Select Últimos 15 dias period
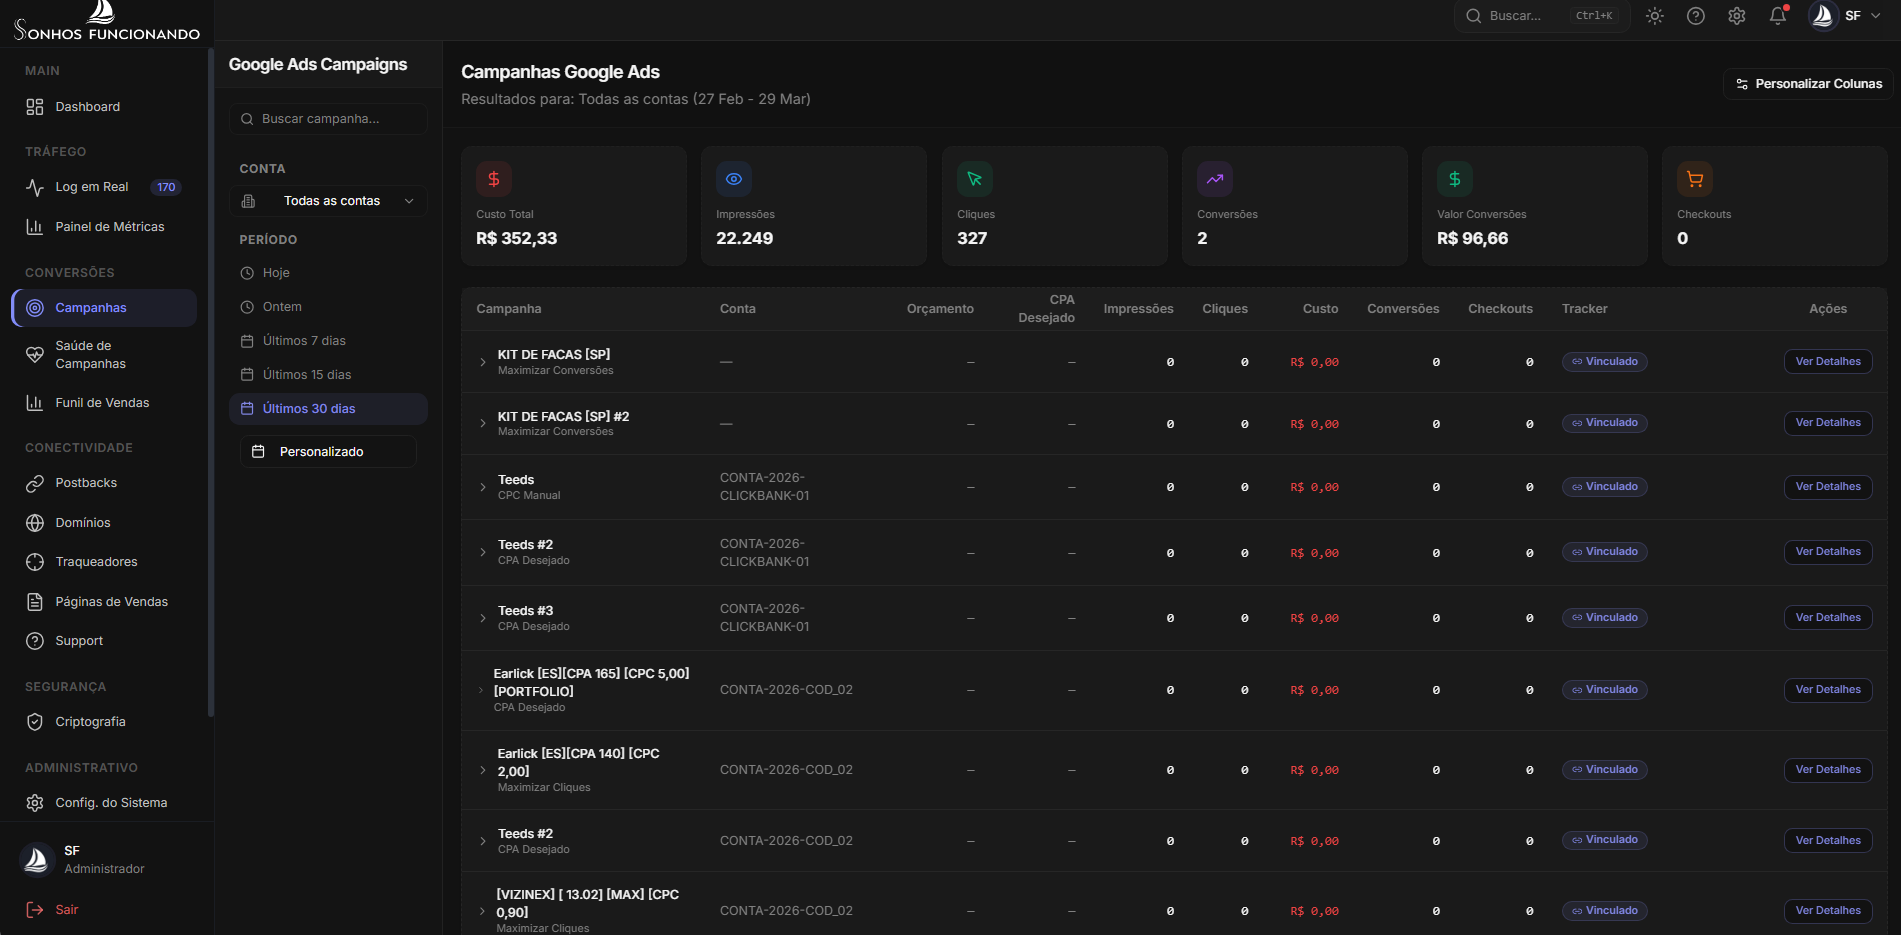The height and width of the screenshot is (935, 1901). [328, 375]
